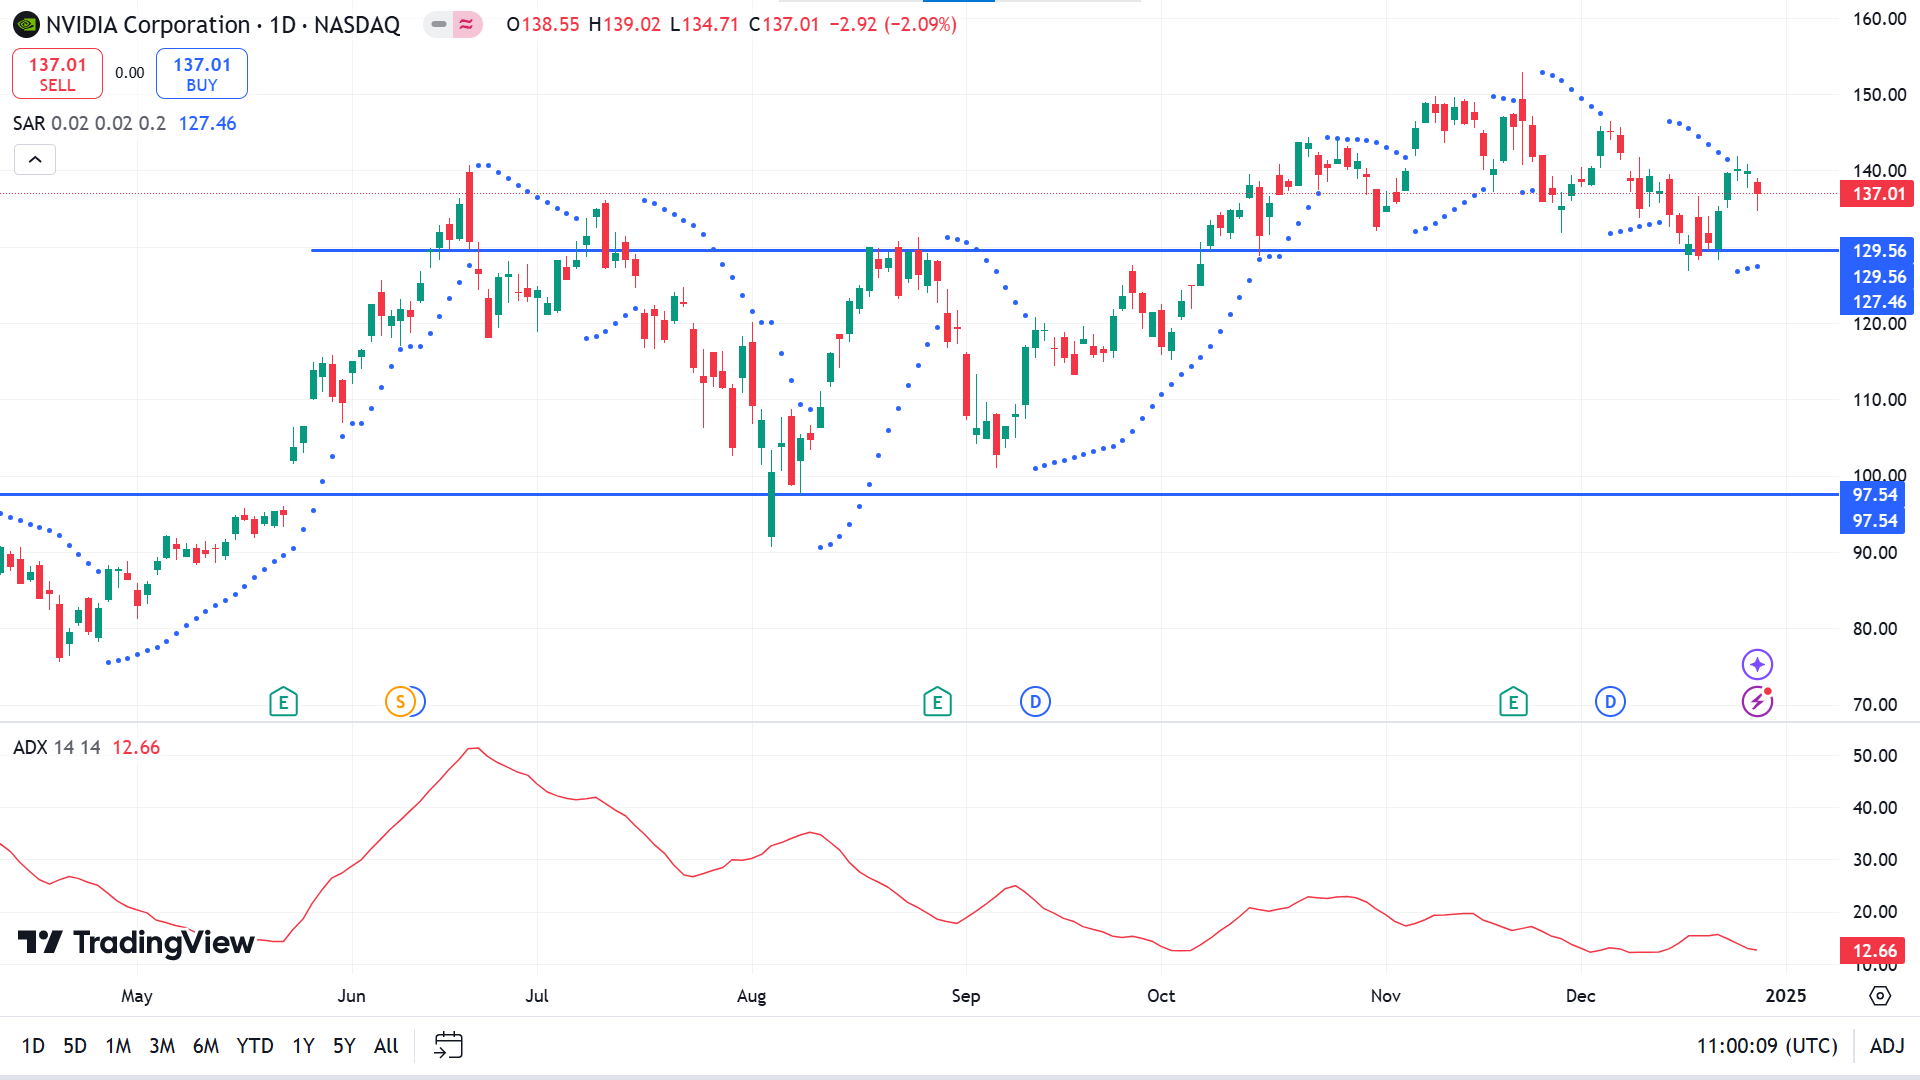Select the 5Y time range
The height and width of the screenshot is (1080, 1920).
point(344,1046)
